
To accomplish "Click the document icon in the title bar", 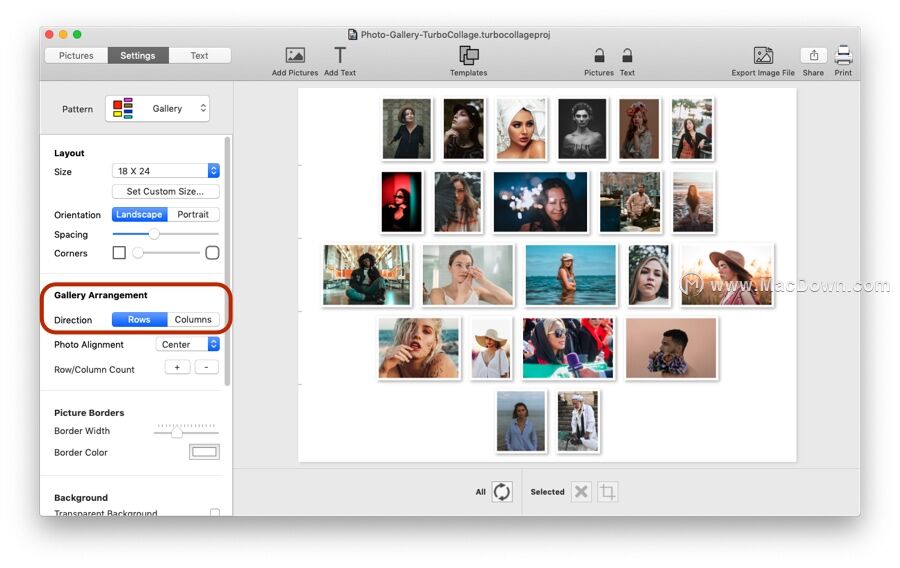I will pyautogui.click(x=352, y=34).
